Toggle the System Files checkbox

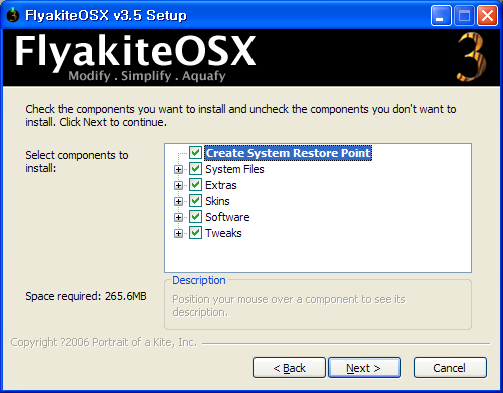(x=195, y=169)
